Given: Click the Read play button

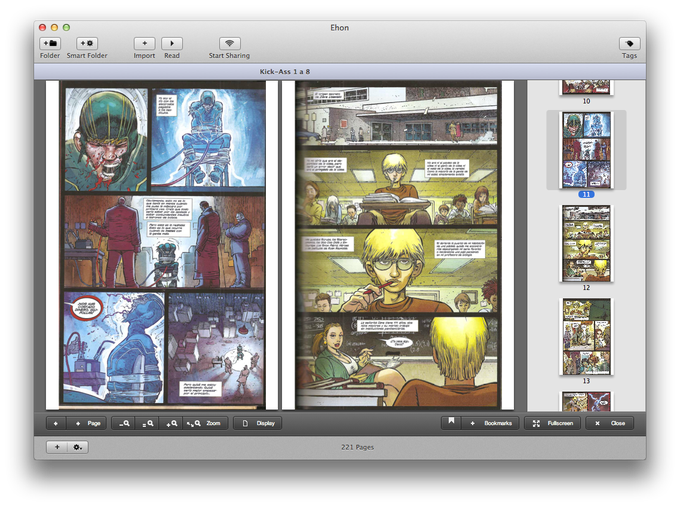Looking at the screenshot, I should pyautogui.click(x=172, y=43).
